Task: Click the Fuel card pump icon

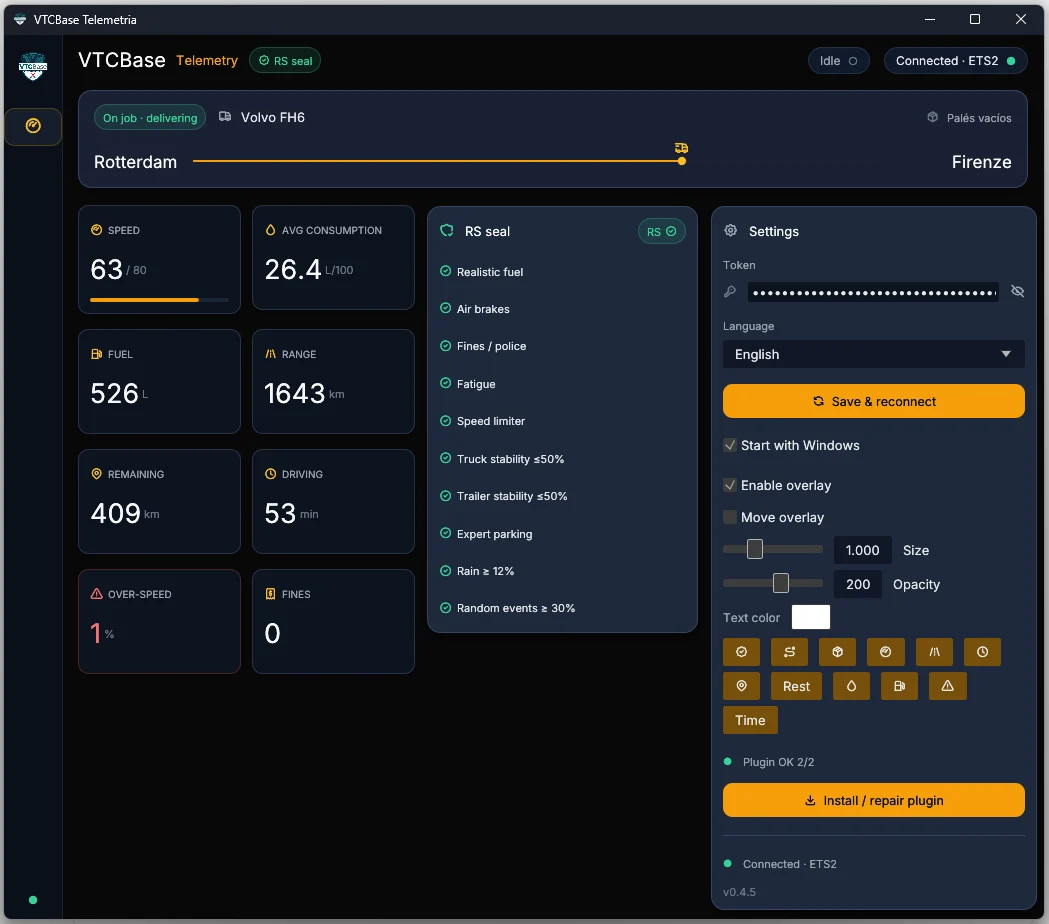Action: [96, 354]
